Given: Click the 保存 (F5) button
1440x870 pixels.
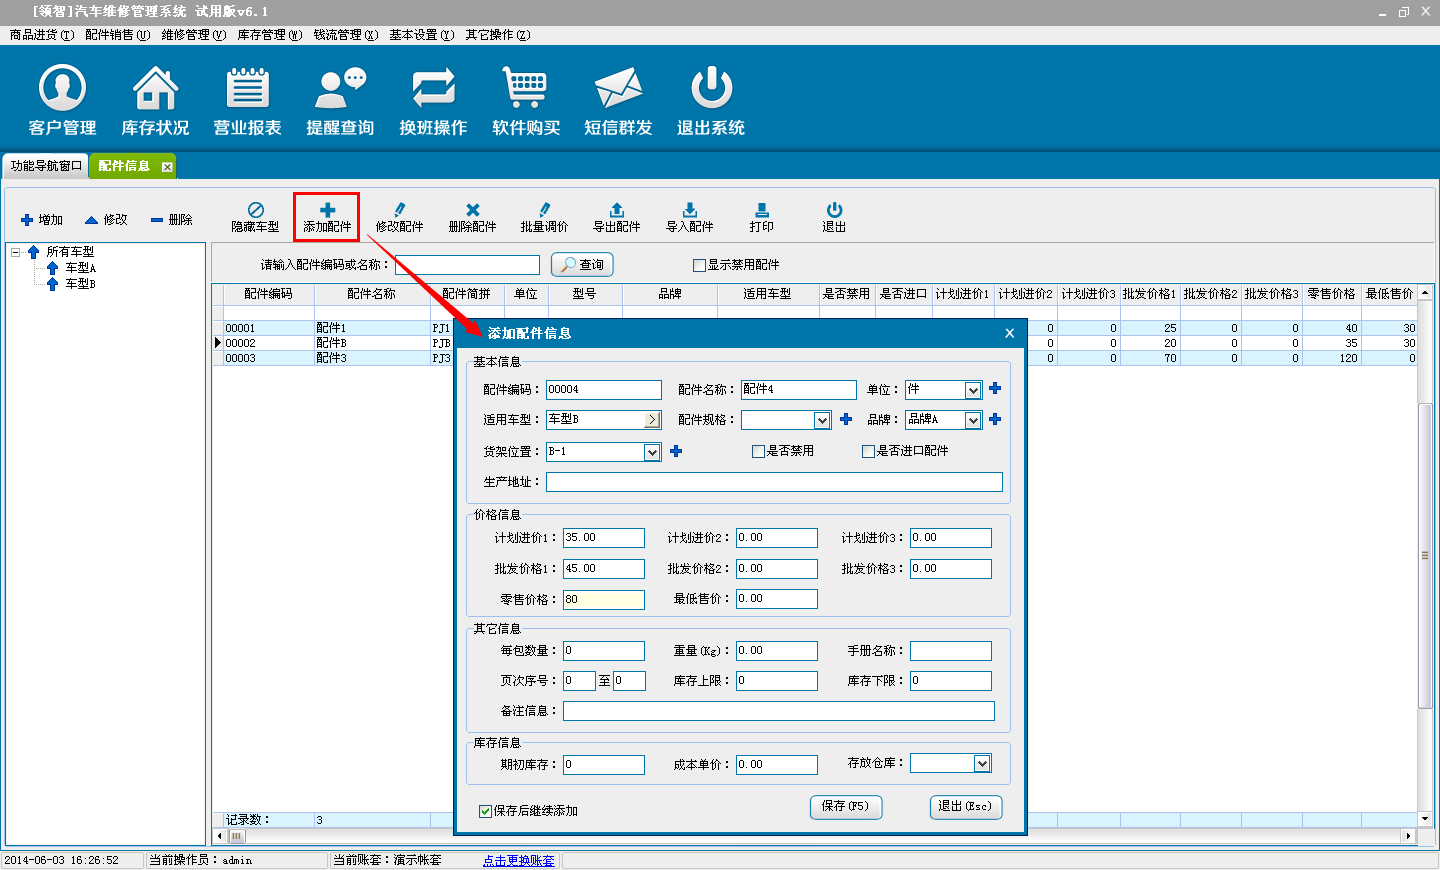Looking at the screenshot, I should pyautogui.click(x=845, y=806).
